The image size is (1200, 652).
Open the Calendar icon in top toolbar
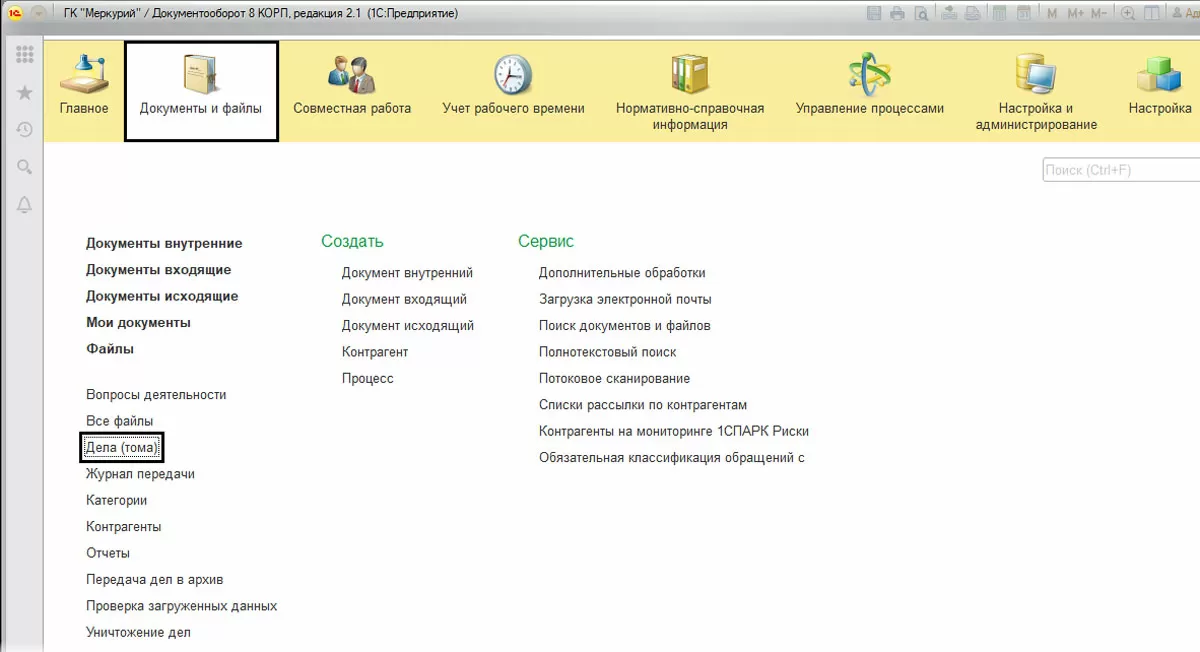[x=1024, y=13]
